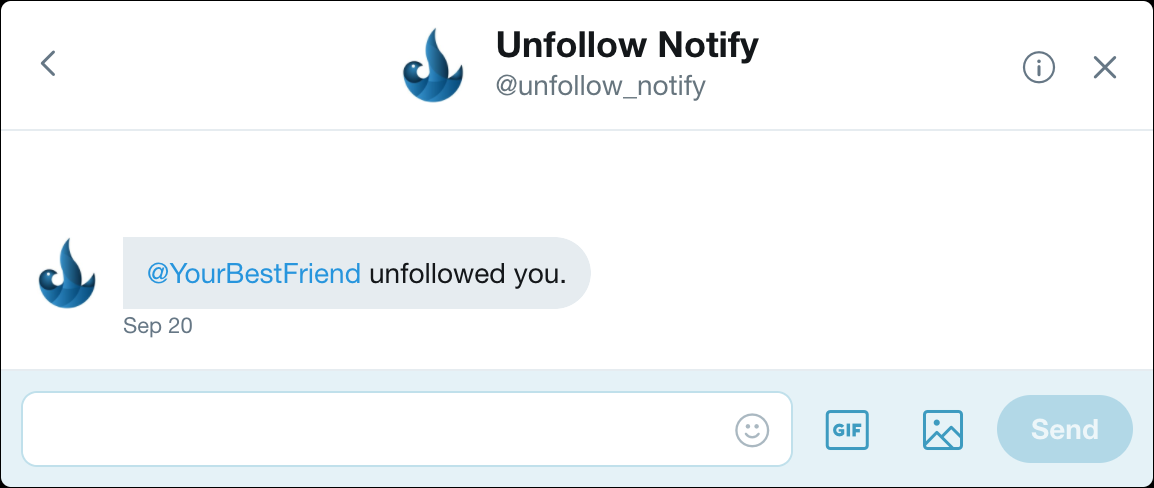Image resolution: width=1154 pixels, height=488 pixels.
Task: Add a GIF to the message
Action: (847, 430)
